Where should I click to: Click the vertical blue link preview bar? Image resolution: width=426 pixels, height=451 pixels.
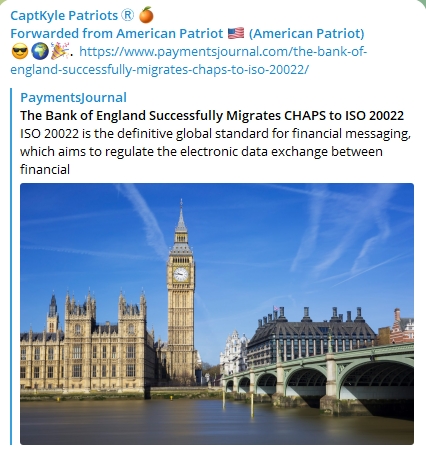pos(11,266)
